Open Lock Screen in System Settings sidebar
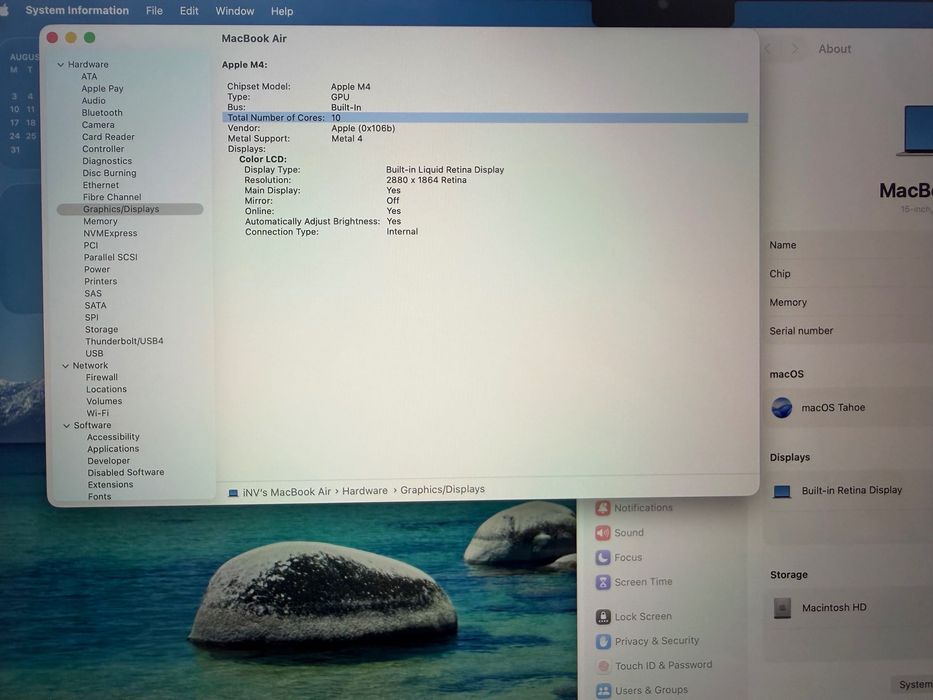The width and height of the screenshot is (933, 700). point(633,616)
